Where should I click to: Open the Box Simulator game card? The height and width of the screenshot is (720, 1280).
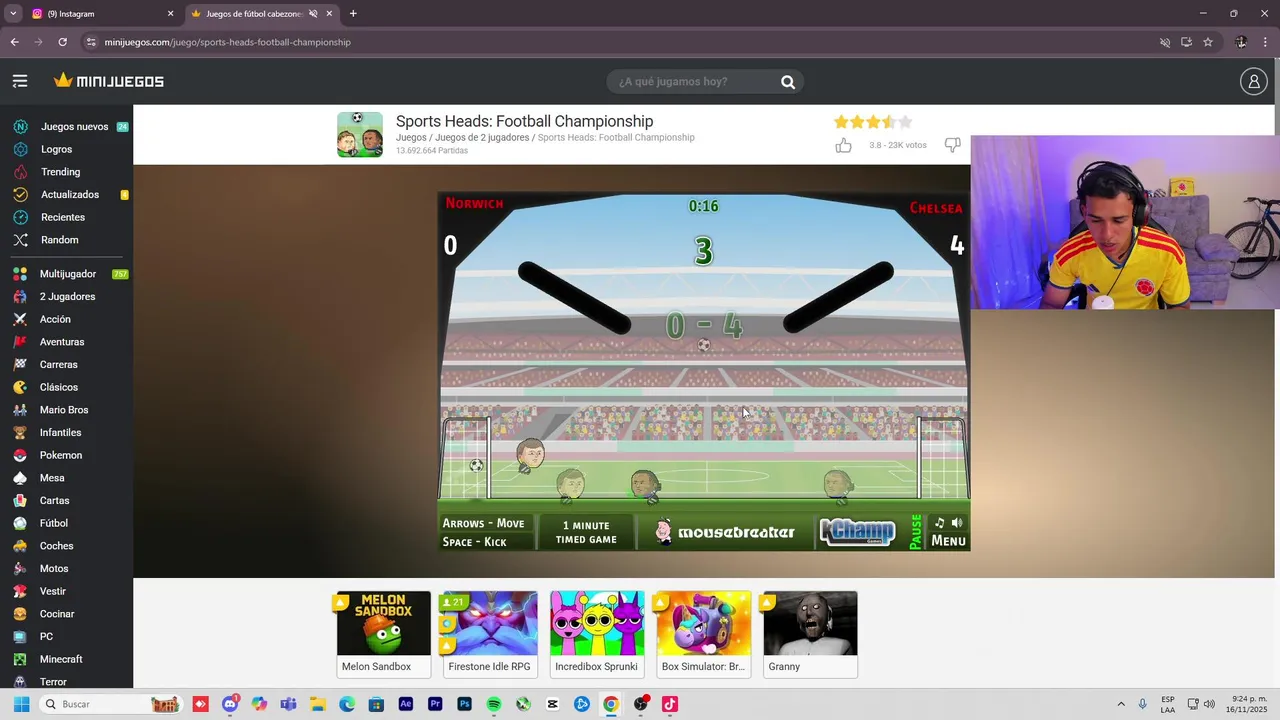704,634
